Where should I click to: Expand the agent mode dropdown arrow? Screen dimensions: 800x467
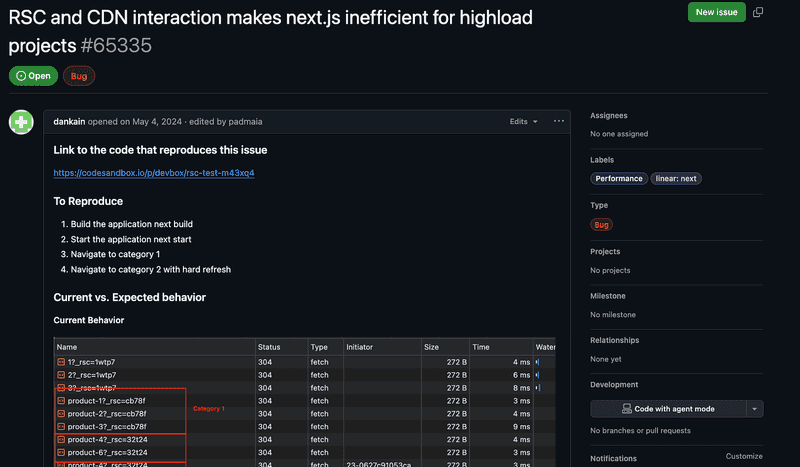(755, 409)
